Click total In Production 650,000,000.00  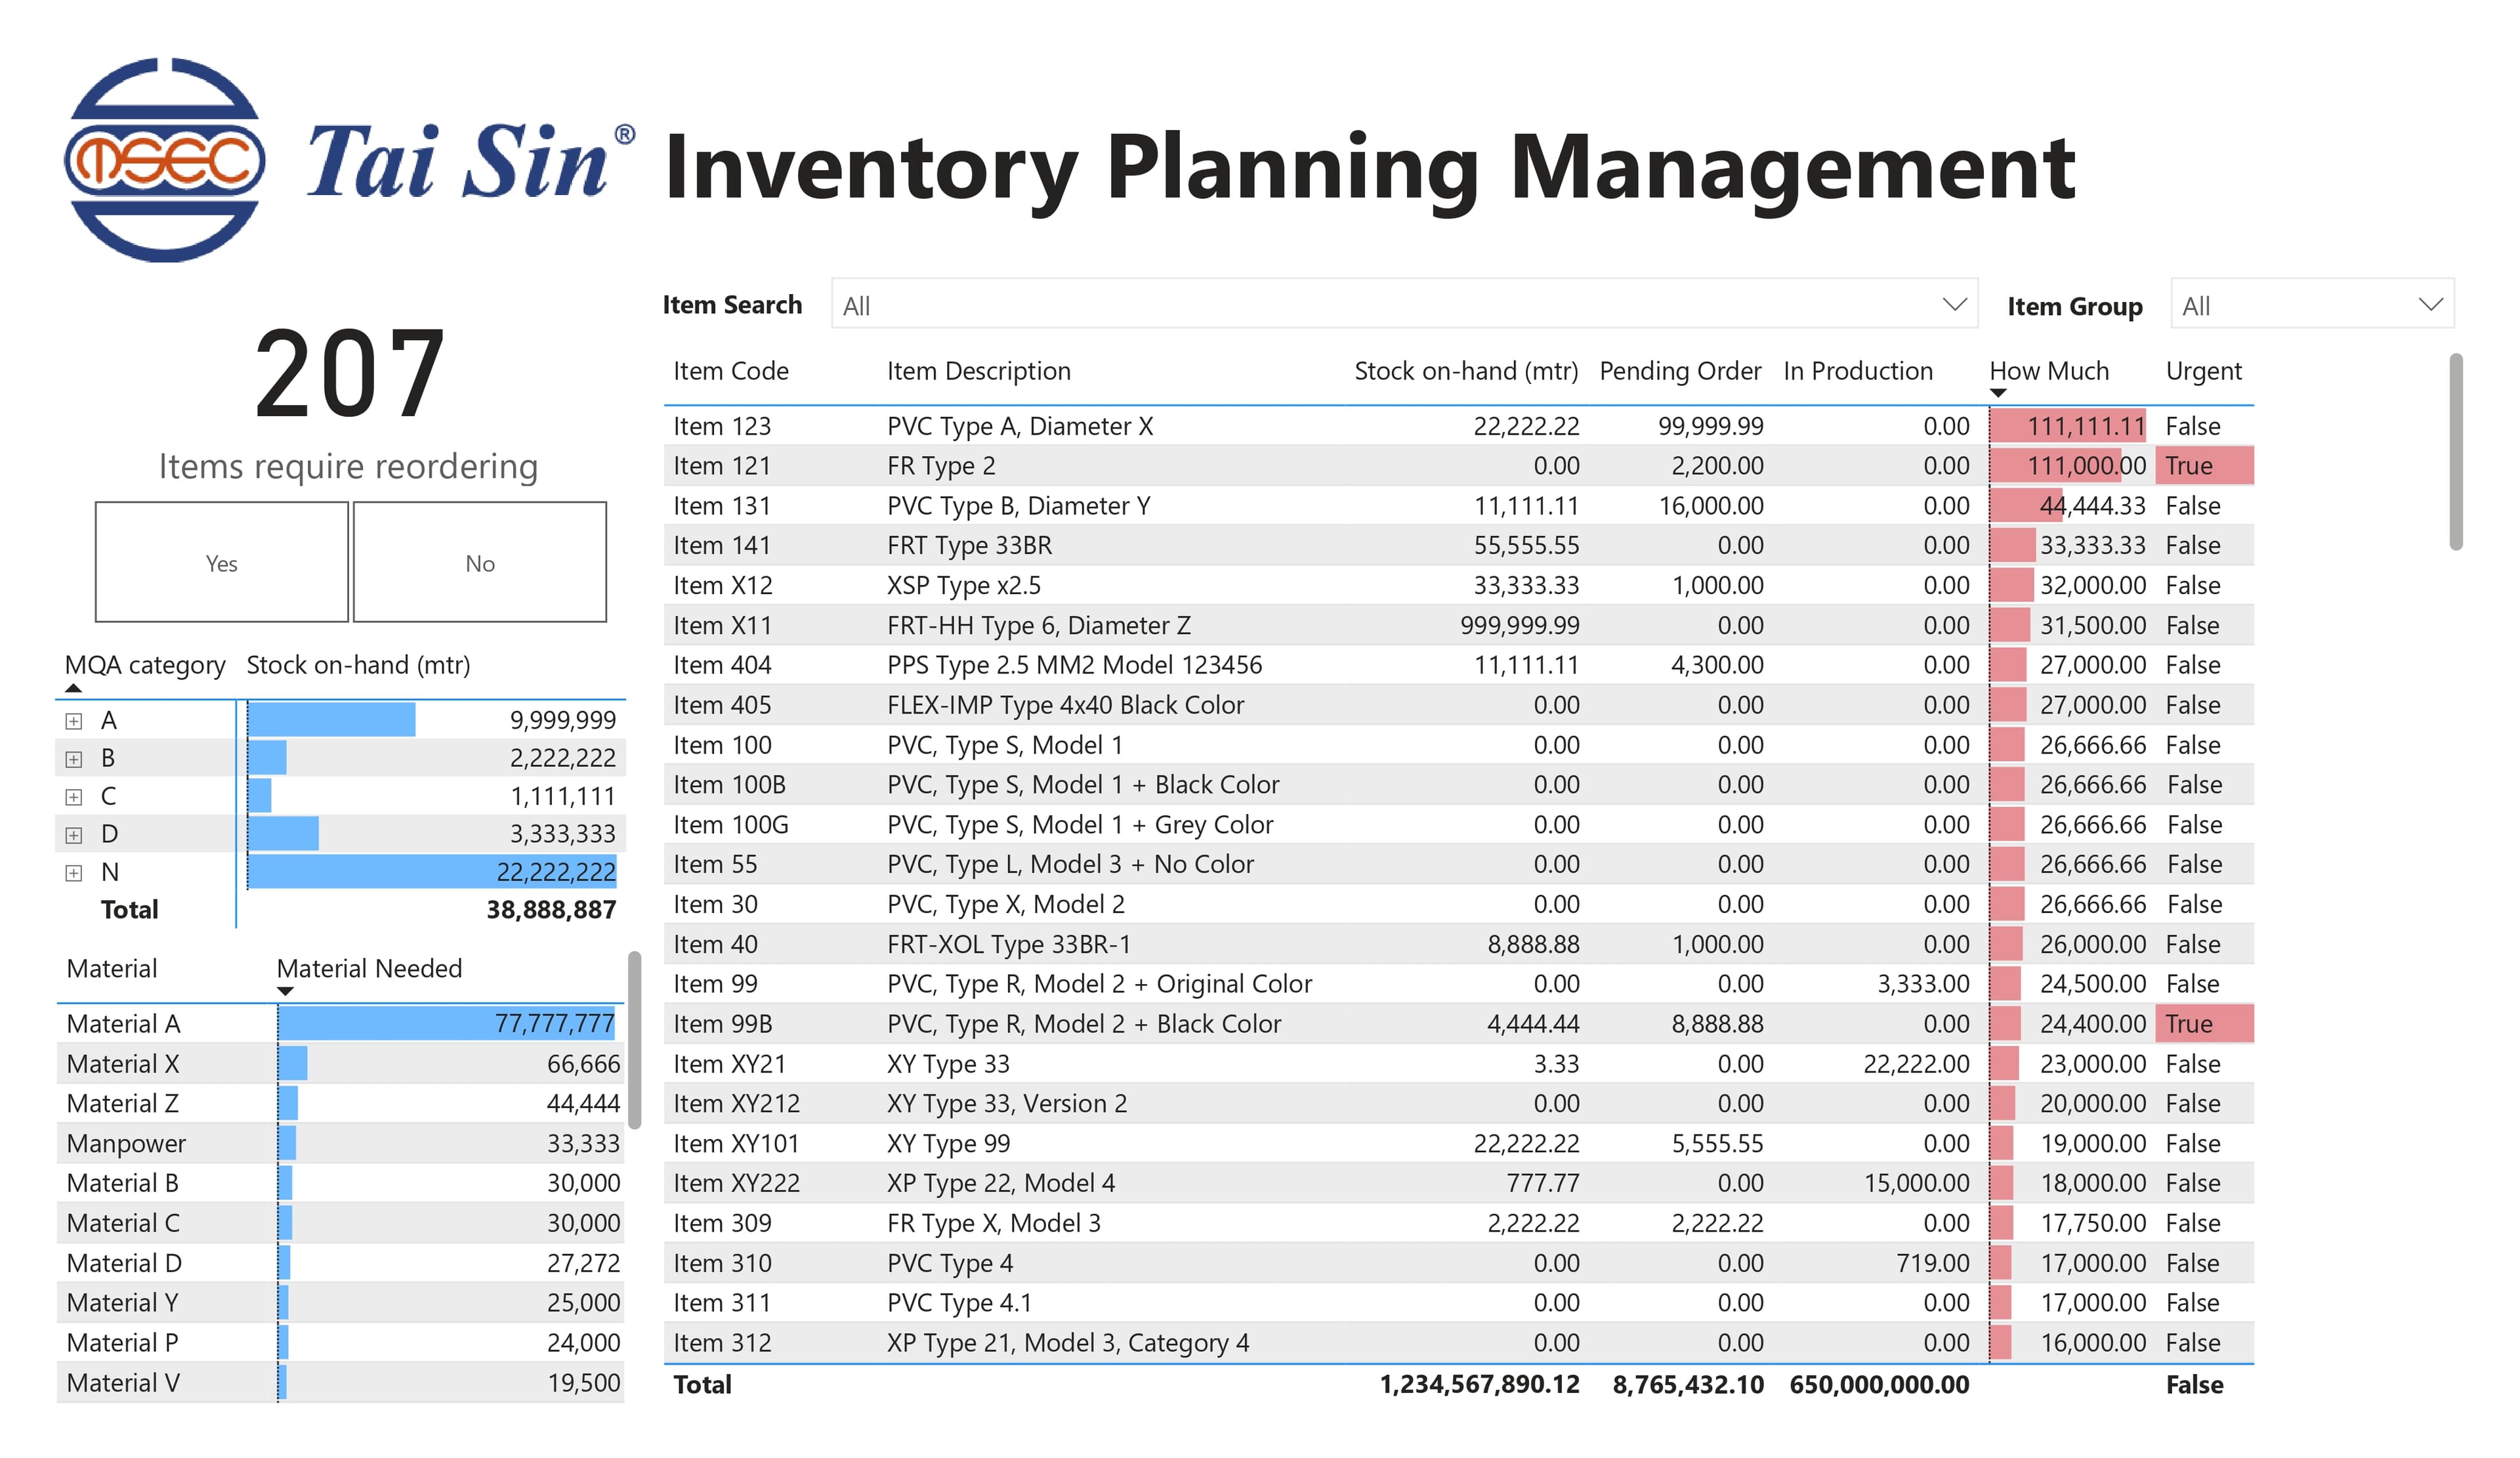1880,1385
